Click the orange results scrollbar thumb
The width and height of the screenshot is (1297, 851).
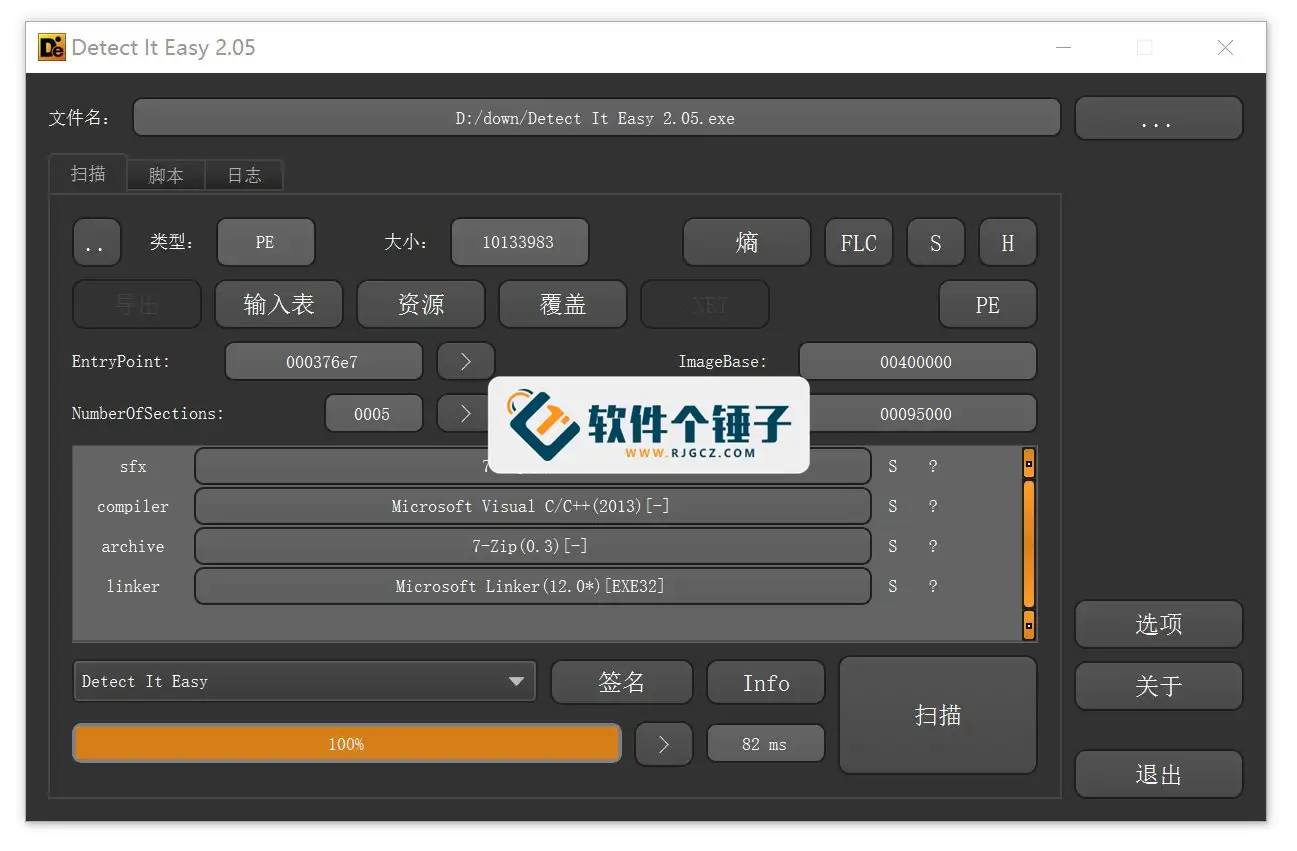[1028, 544]
